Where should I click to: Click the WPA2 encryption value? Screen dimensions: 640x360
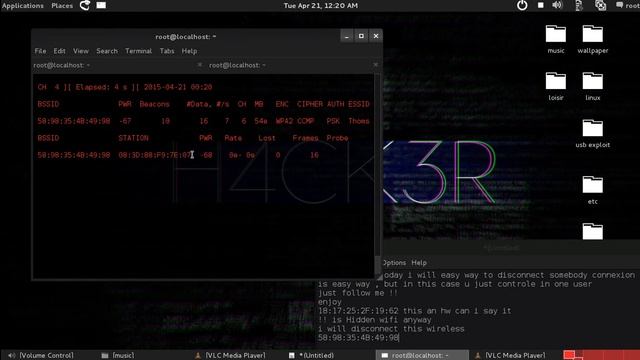[284, 121]
